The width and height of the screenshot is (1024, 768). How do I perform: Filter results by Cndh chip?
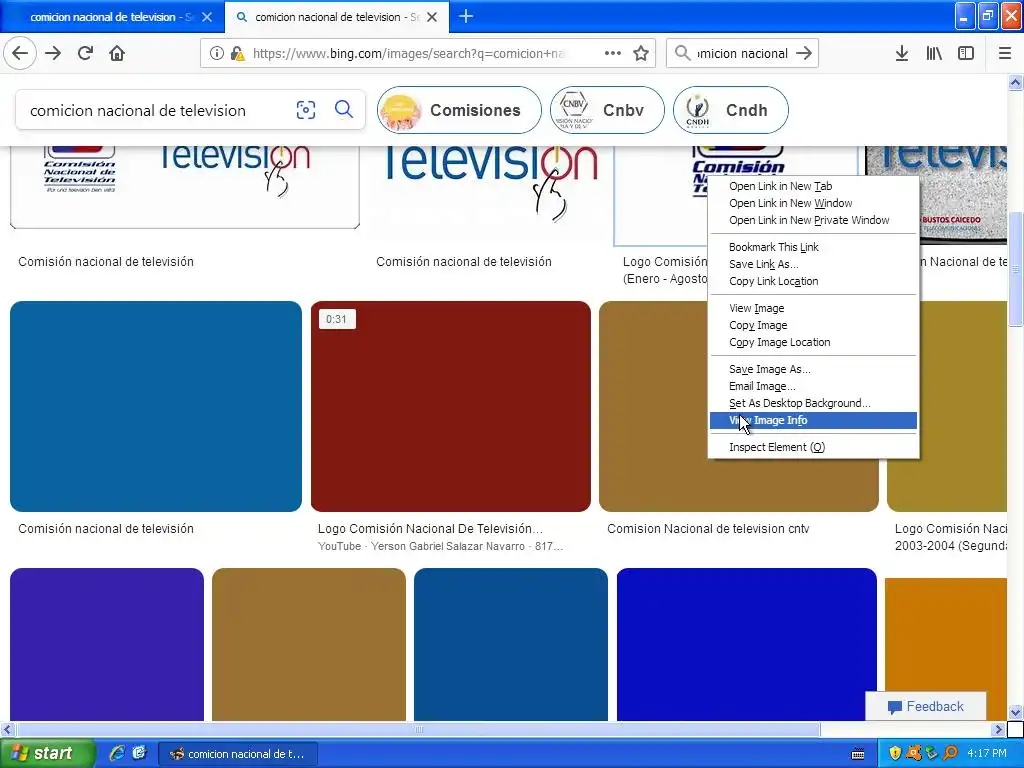point(731,110)
